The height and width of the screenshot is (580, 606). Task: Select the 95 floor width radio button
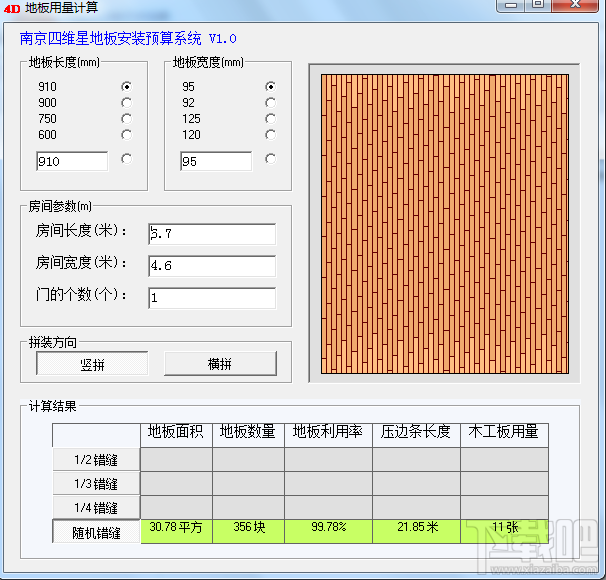pos(271,87)
